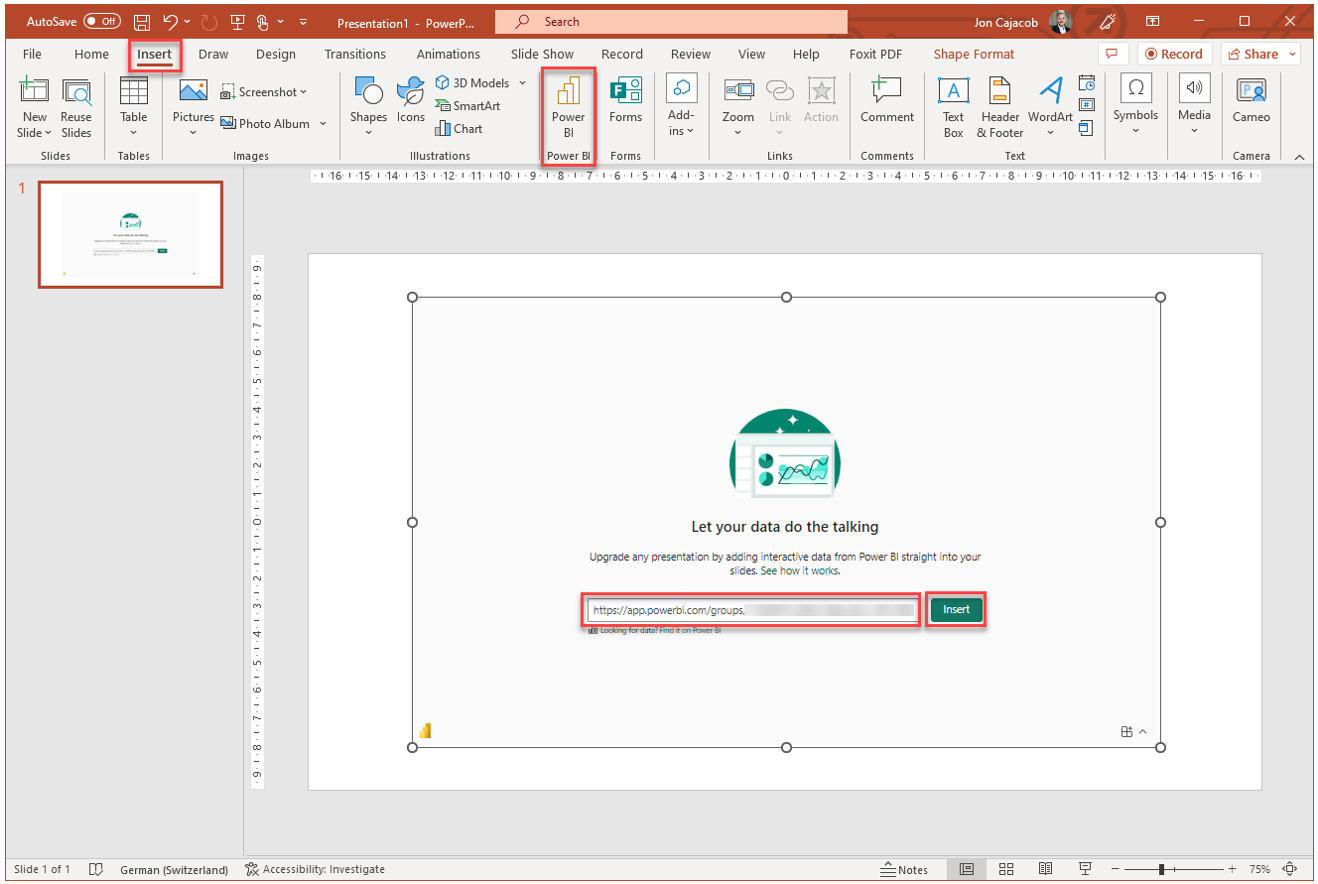Insert a Chart
Screen dimensions: 1318x884
[459, 129]
